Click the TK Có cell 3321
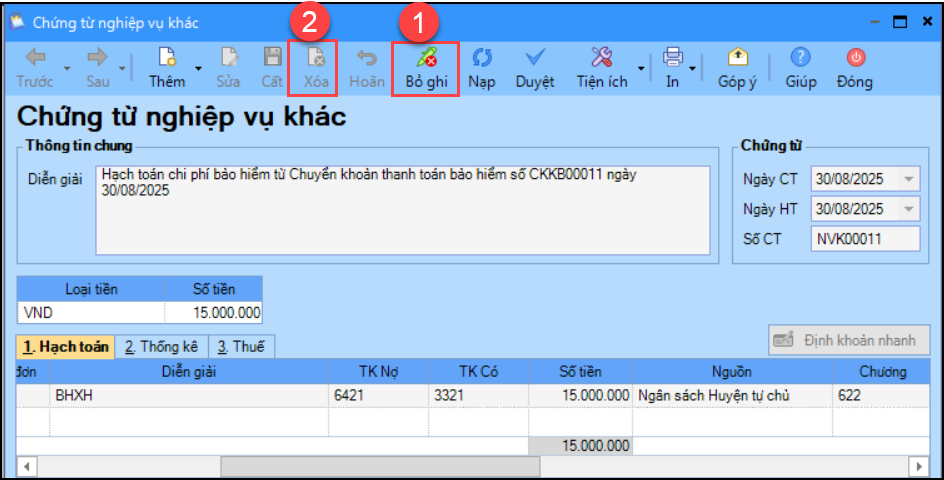 (479, 396)
